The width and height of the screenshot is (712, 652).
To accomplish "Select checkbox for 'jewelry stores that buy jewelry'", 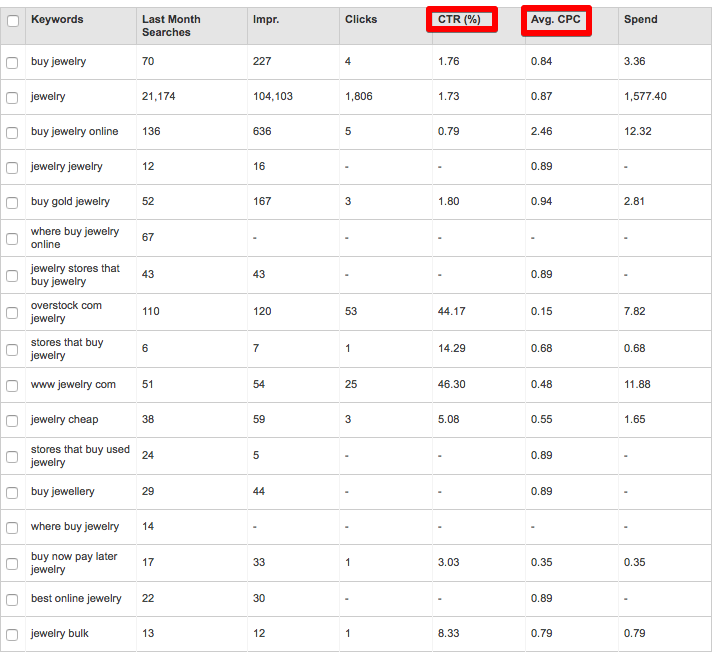I will 12,276.
